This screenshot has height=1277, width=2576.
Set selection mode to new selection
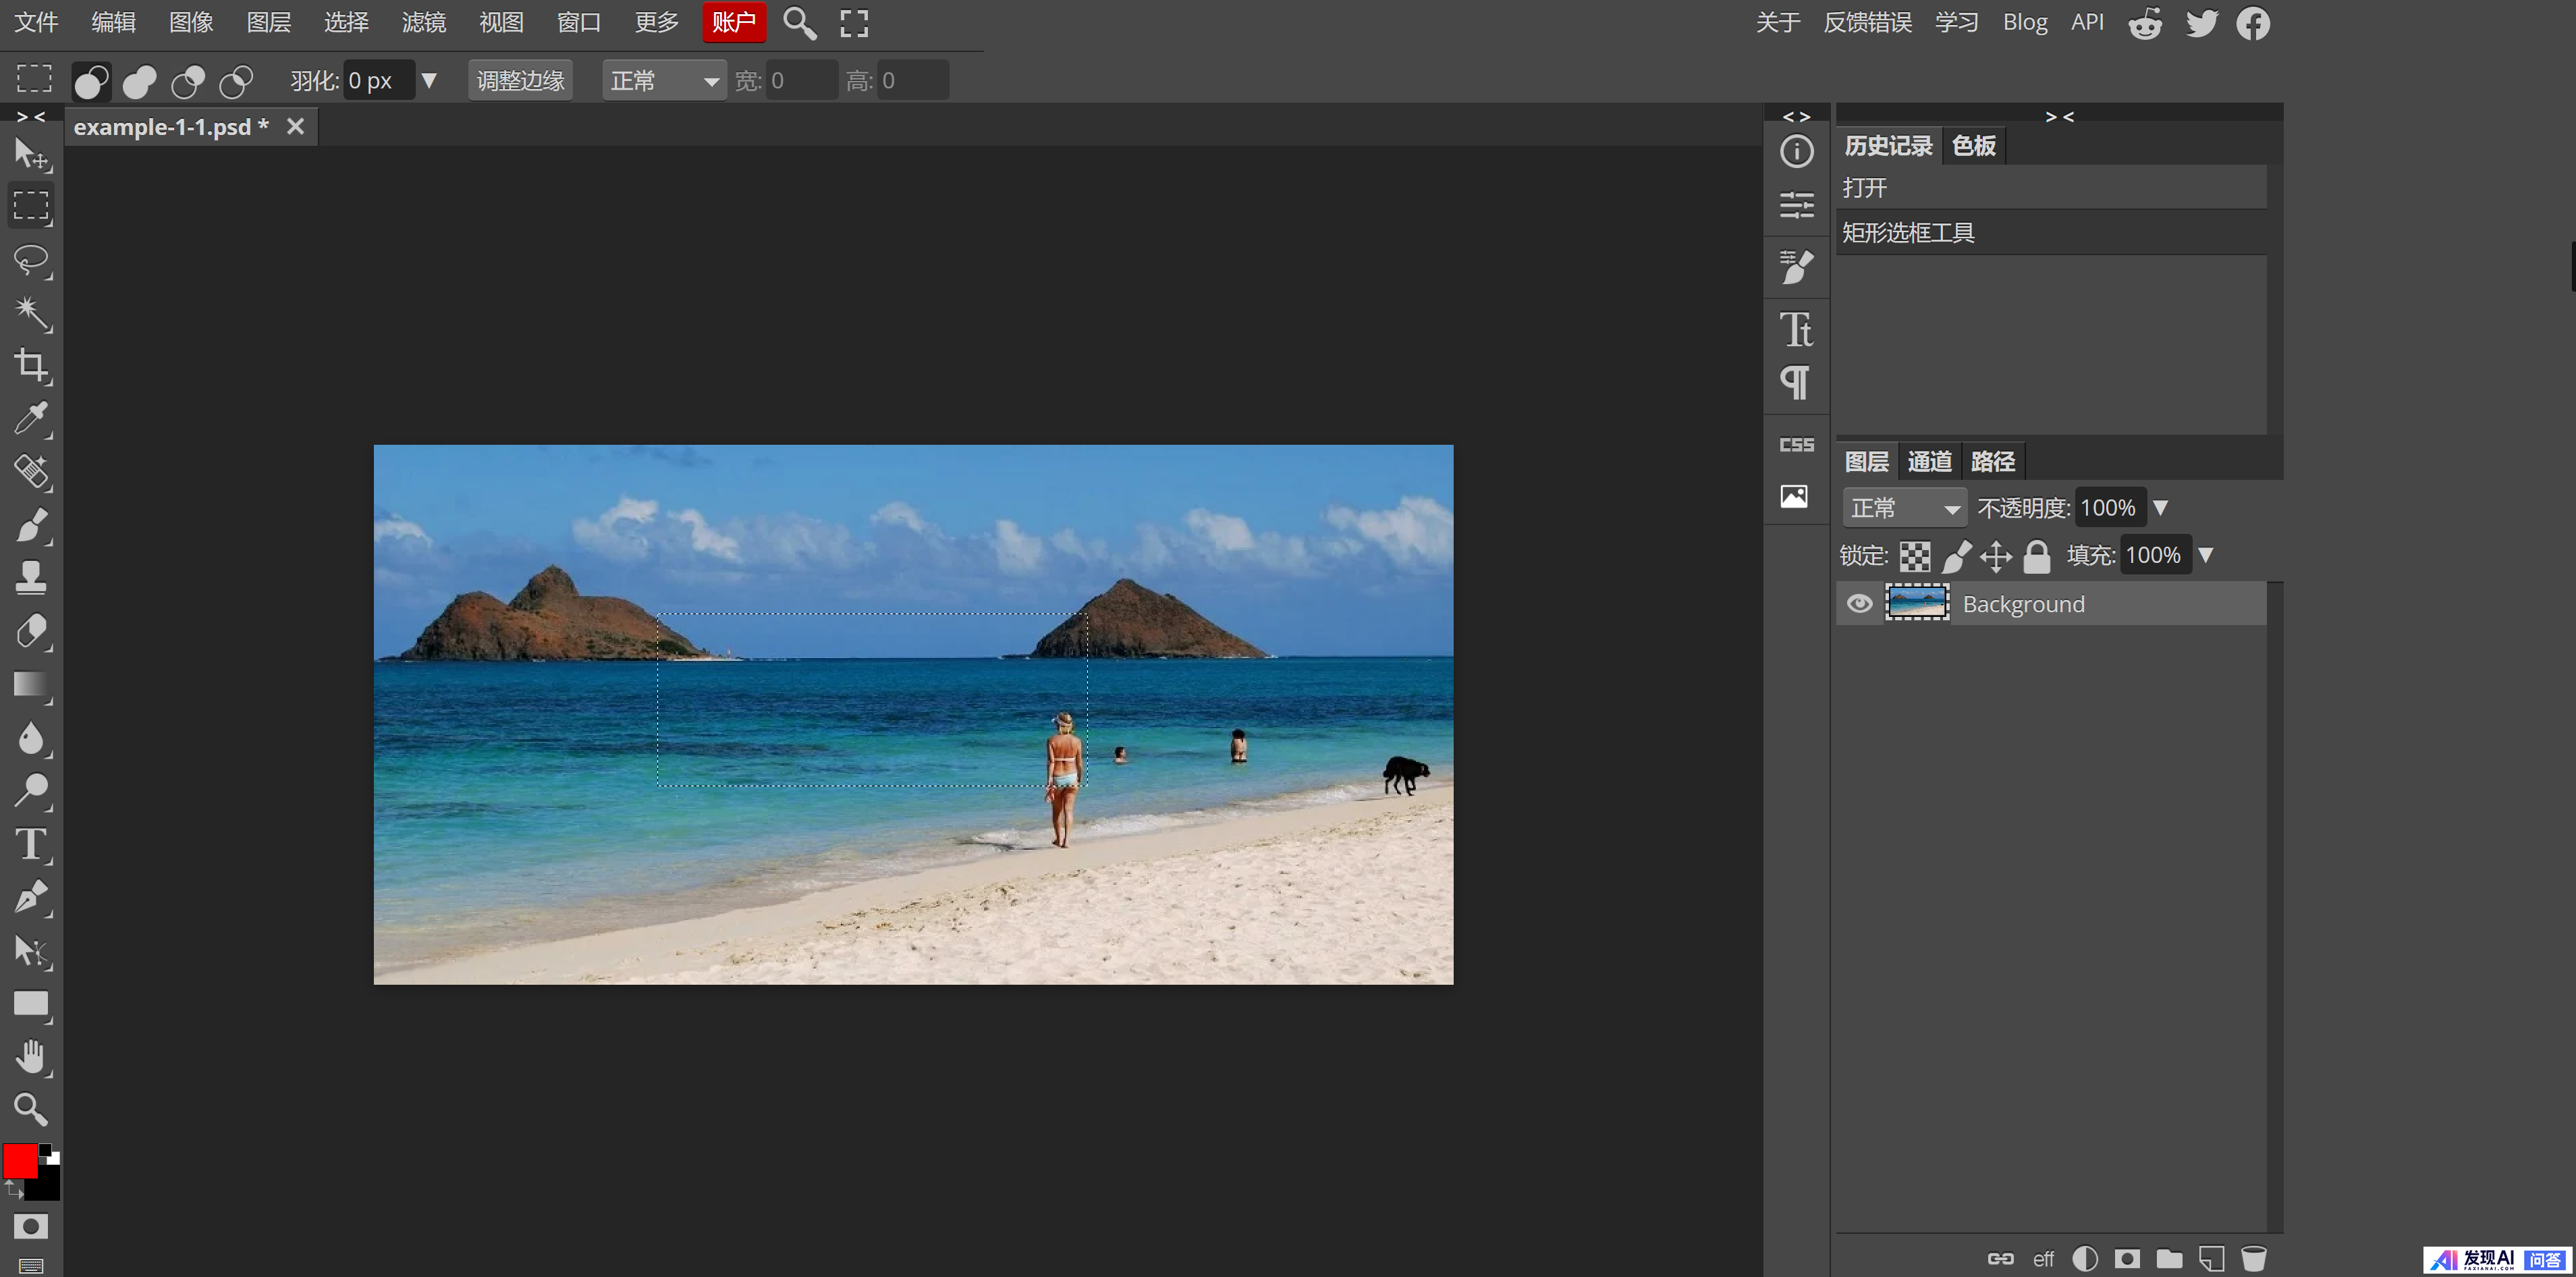[x=91, y=81]
